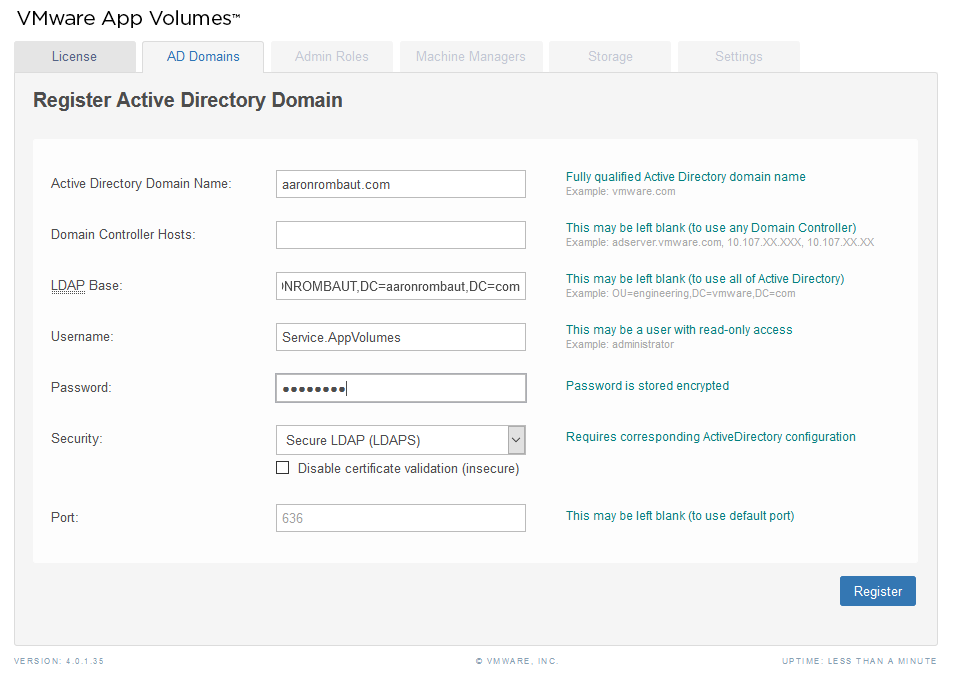Click the Password input box
Screen dimensions: 954x684
click(x=400, y=388)
